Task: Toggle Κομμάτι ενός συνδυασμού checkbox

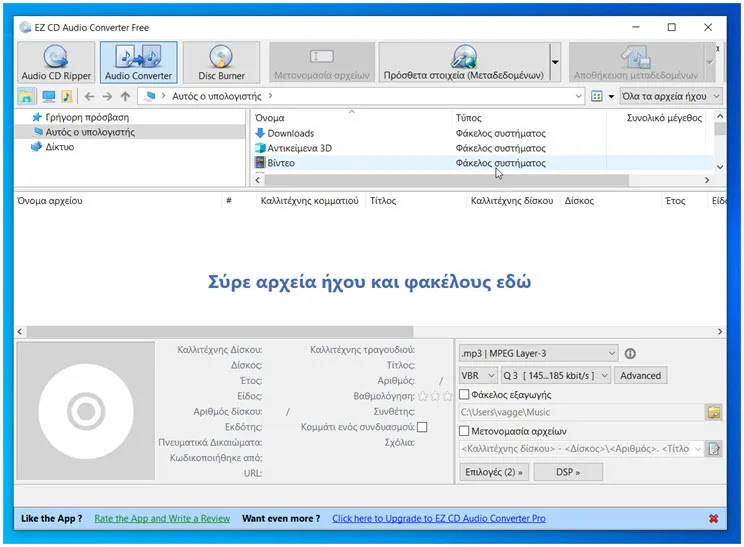Action: coord(422,427)
